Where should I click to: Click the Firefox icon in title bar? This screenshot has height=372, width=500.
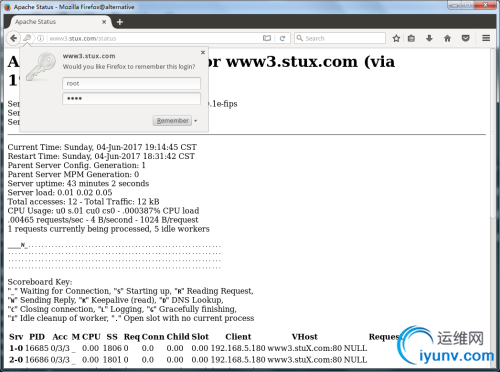(x=7, y=7)
